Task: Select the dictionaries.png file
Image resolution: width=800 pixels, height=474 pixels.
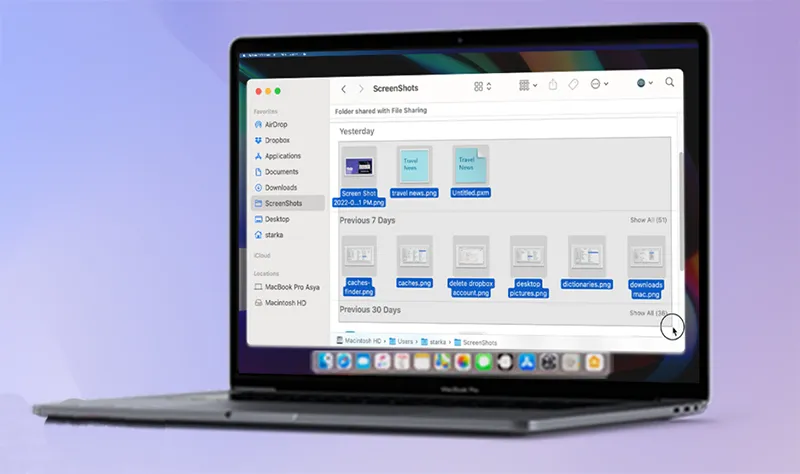Action: coord(587,262)
